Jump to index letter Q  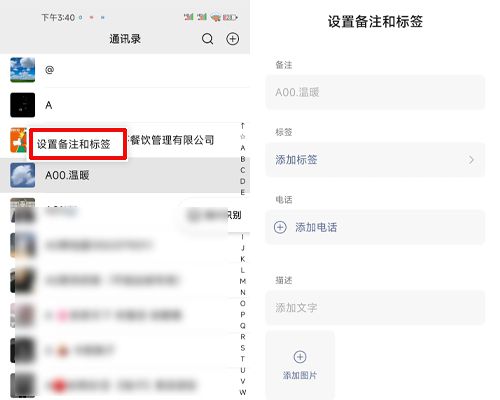[x=243, y=326]
